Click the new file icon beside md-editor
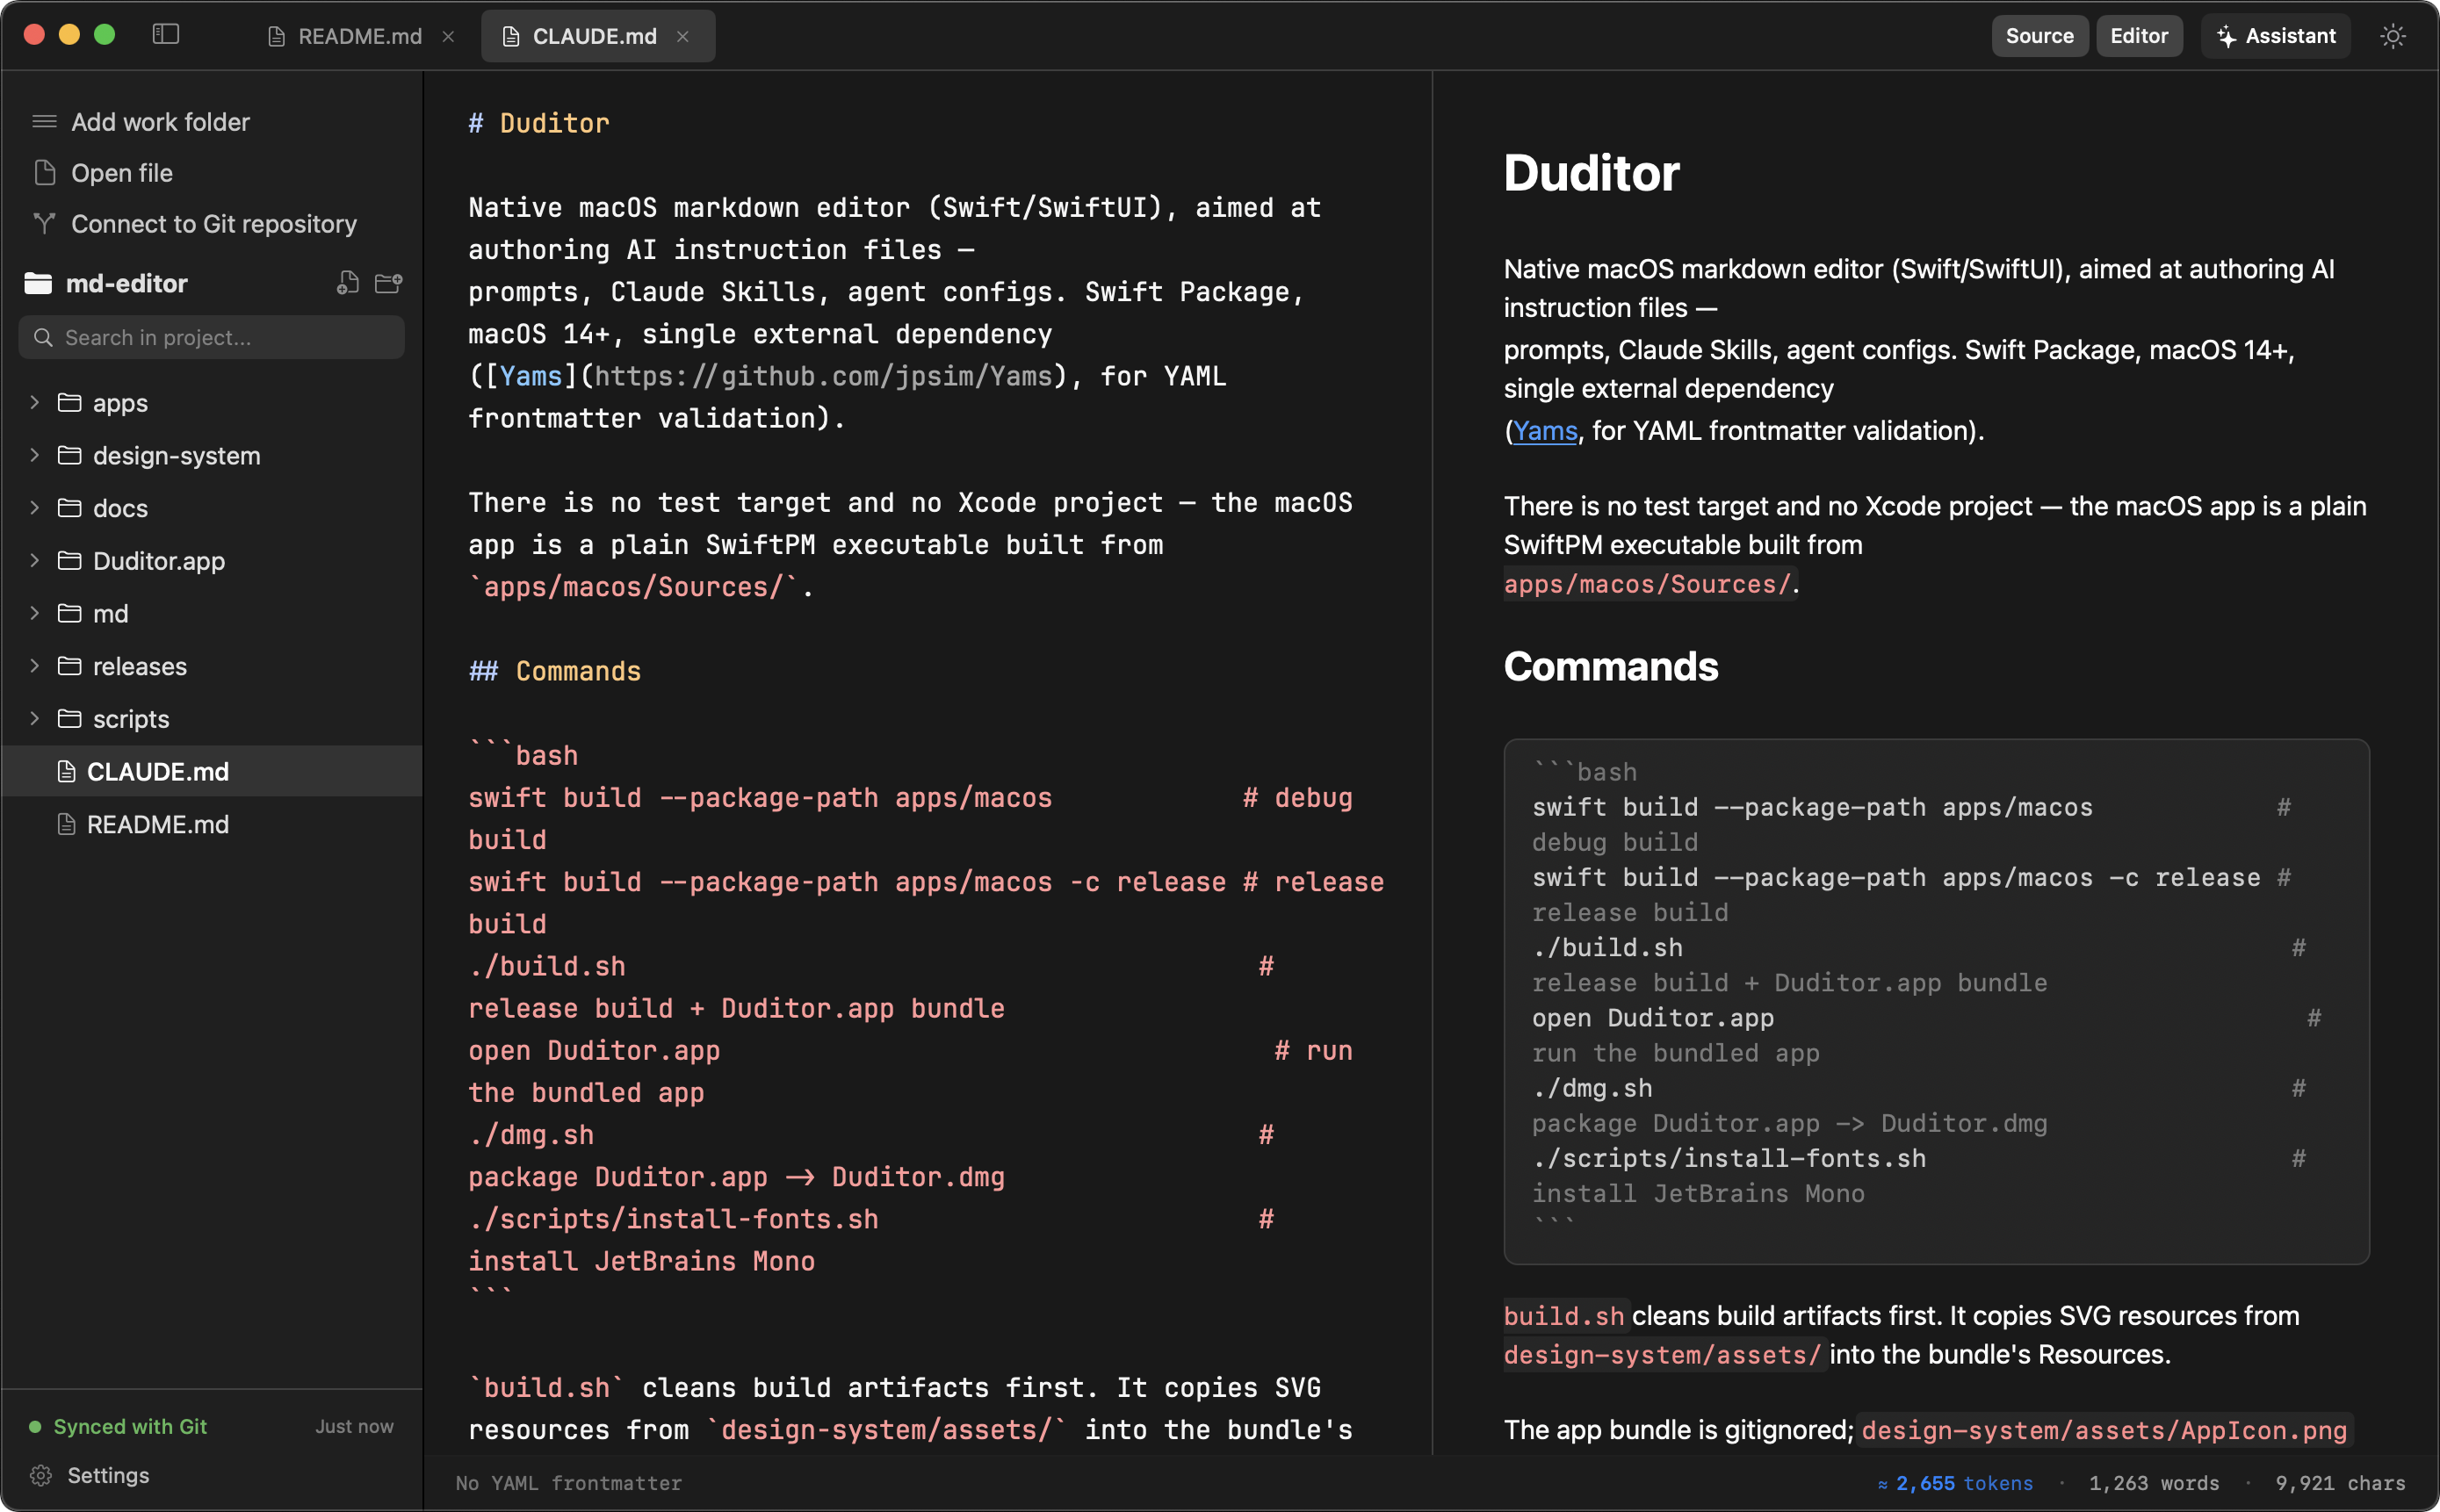Image resolution: width=2440 pixels, height=1512 pixels. [x=347, y=283]
